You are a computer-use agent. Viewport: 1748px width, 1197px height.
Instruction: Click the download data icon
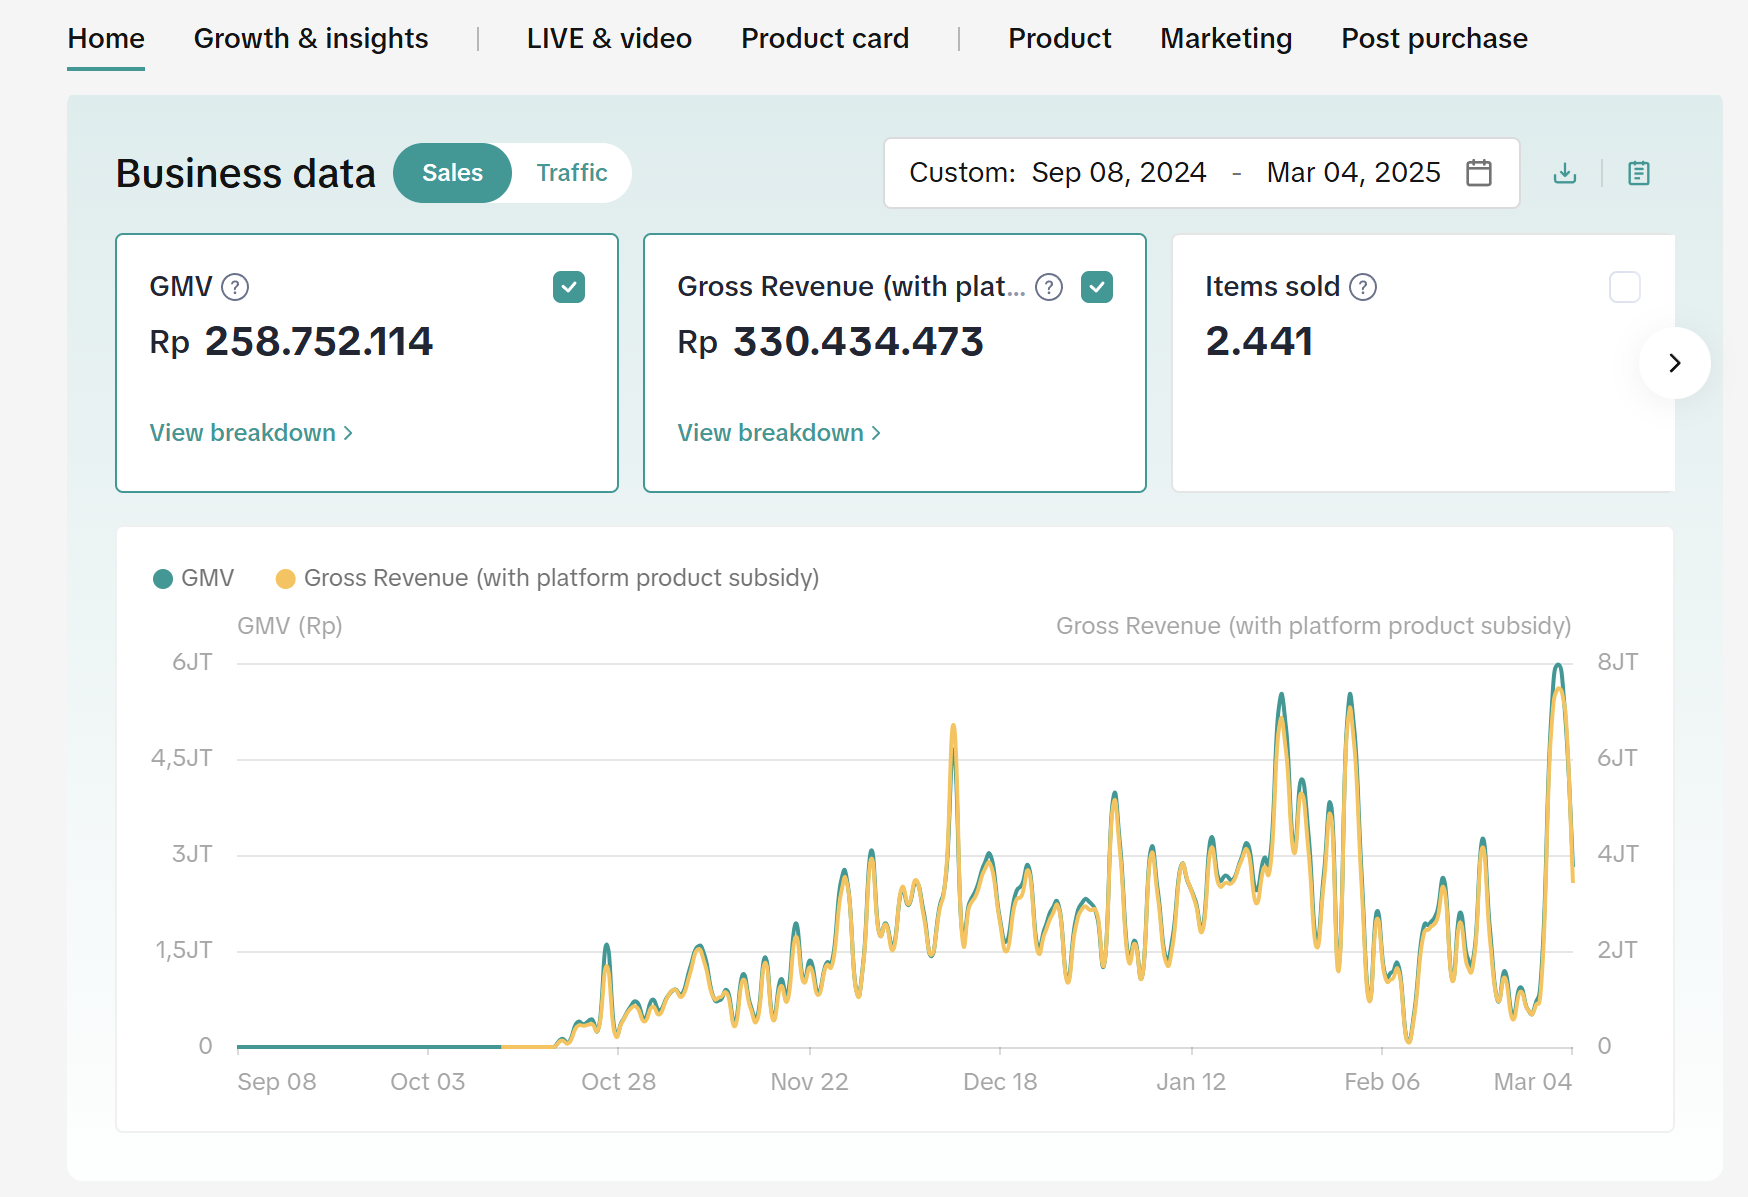click(1565, 173)
